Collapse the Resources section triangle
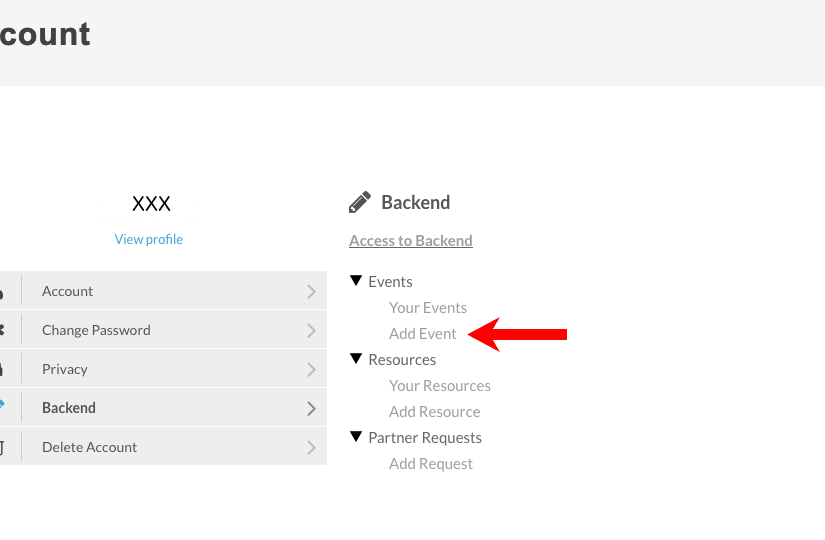Viewport: 825px width, 540px height. pos(356,359)
